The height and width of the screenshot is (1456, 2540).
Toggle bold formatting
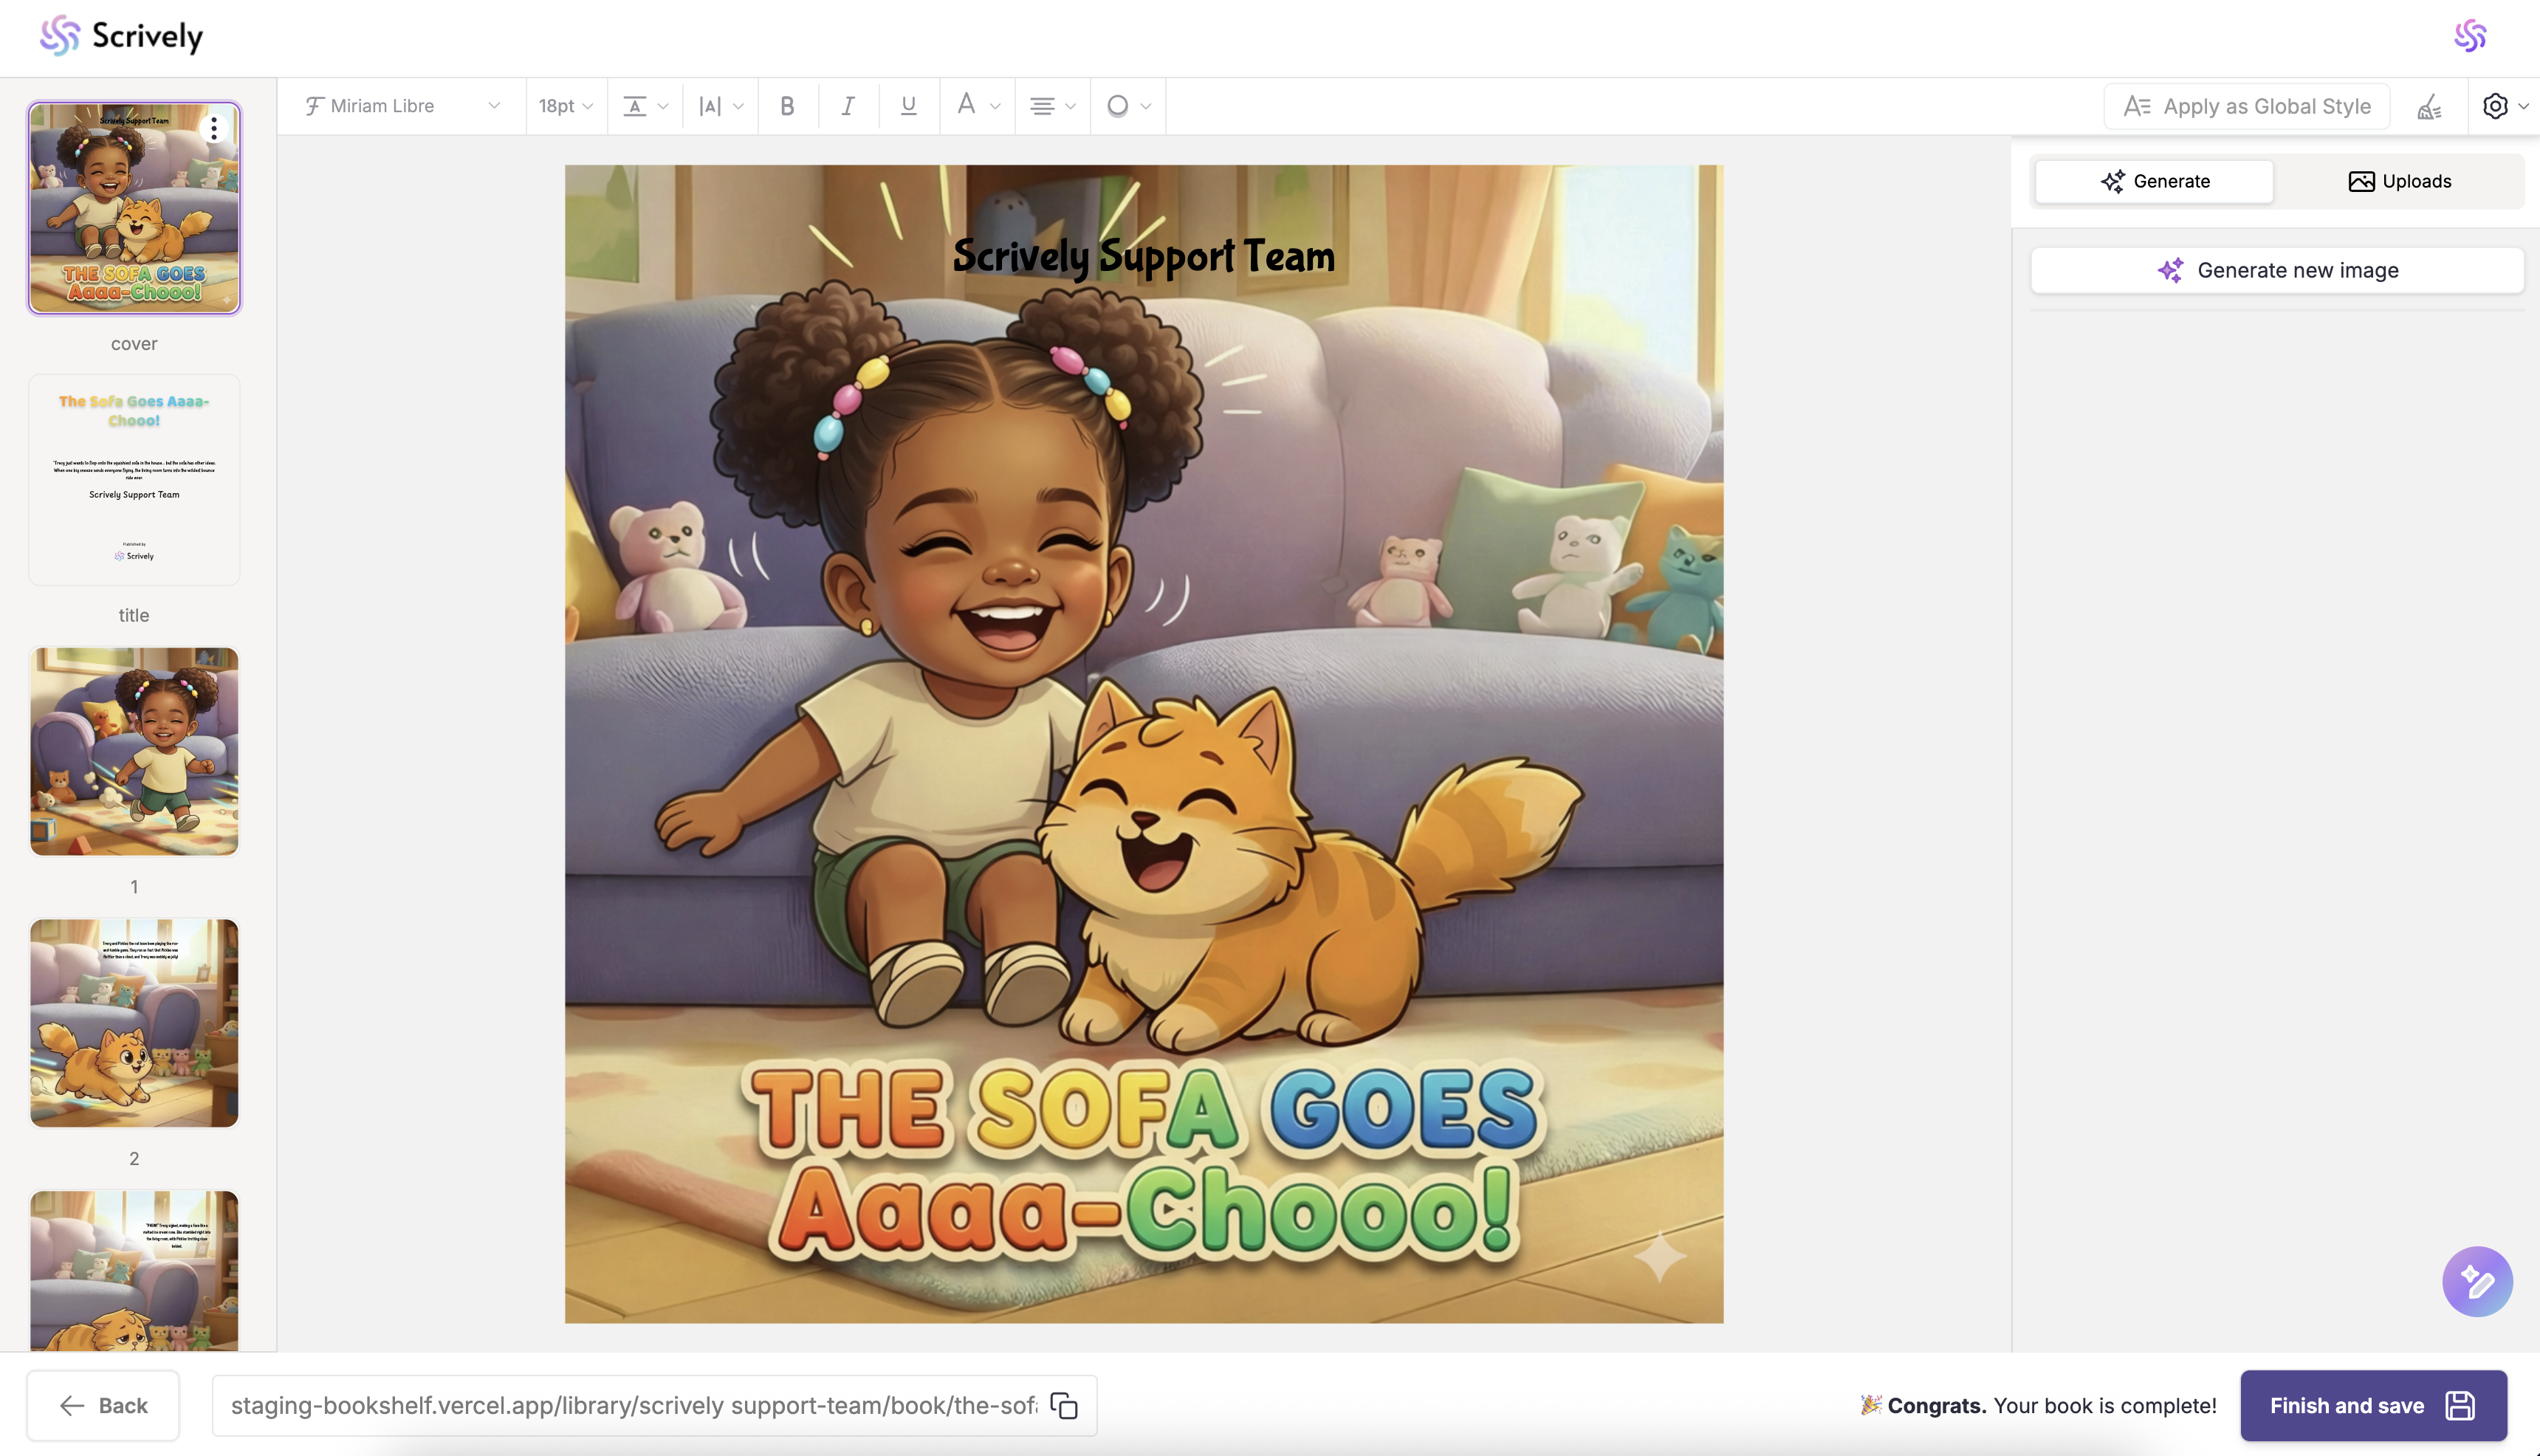[x=787, y=106]
